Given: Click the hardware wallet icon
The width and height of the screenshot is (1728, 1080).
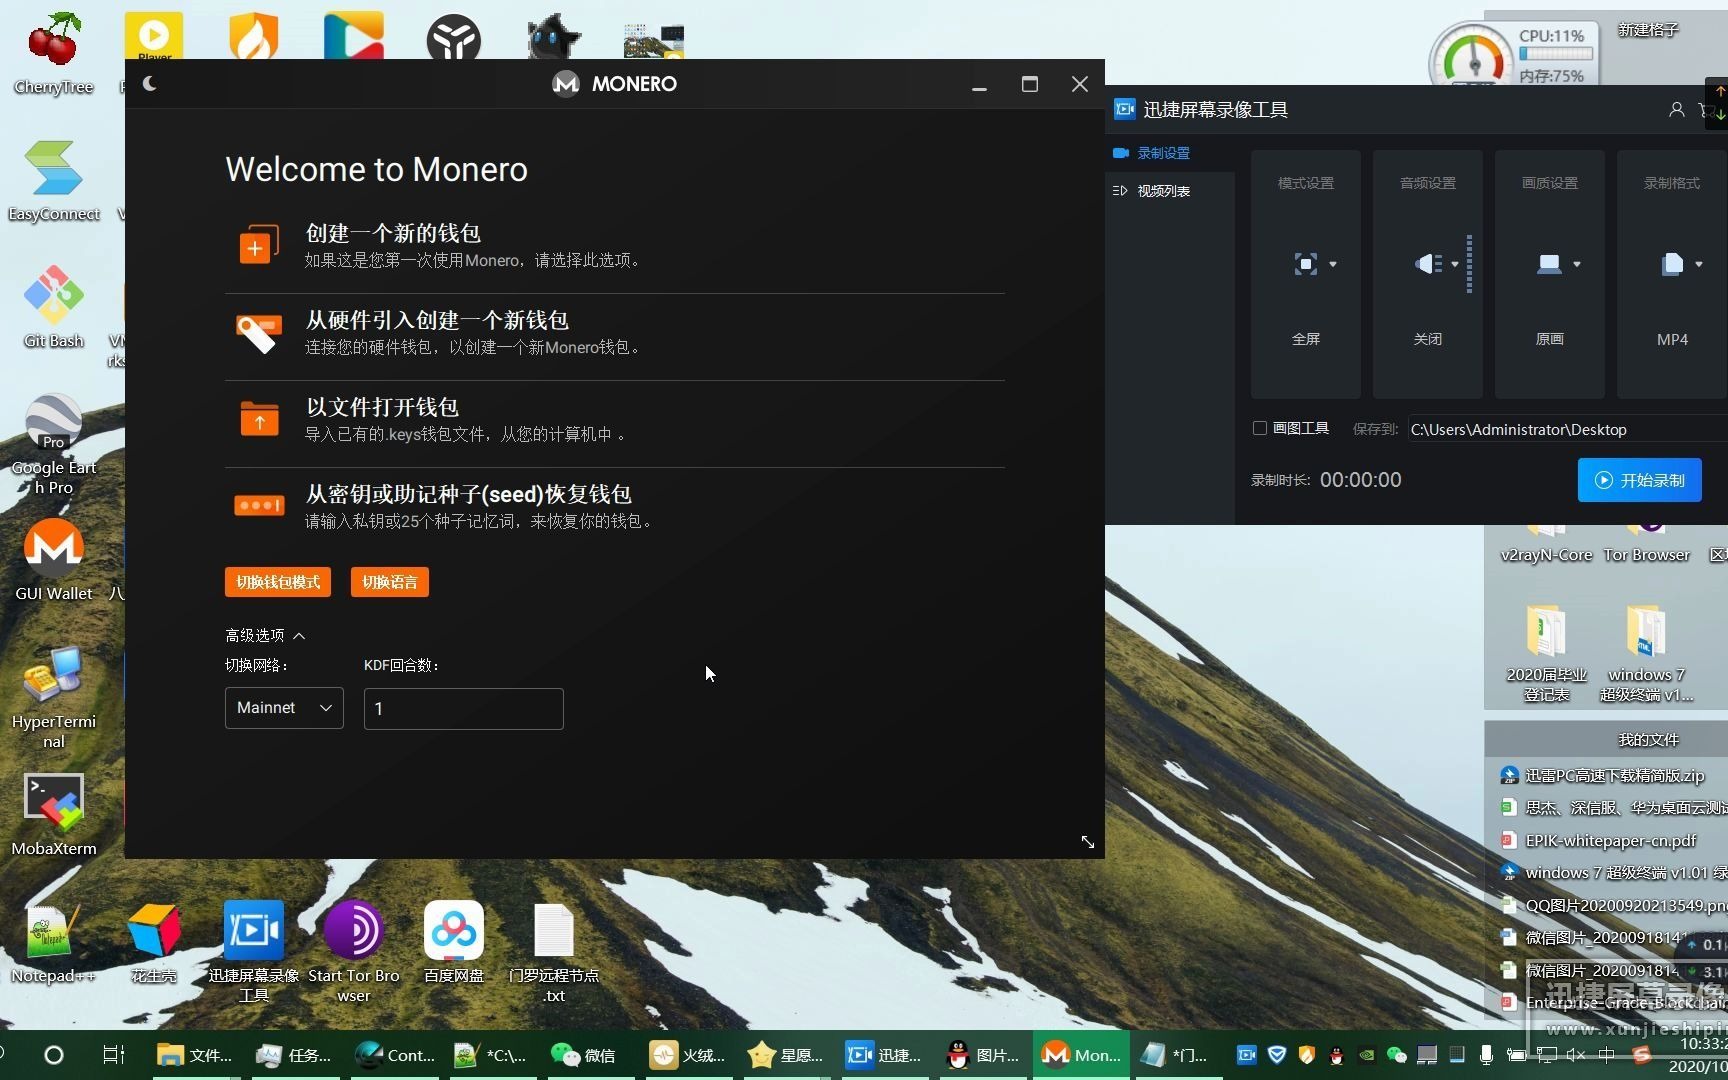Looking at the screenshot, I should tap(259, 332).
